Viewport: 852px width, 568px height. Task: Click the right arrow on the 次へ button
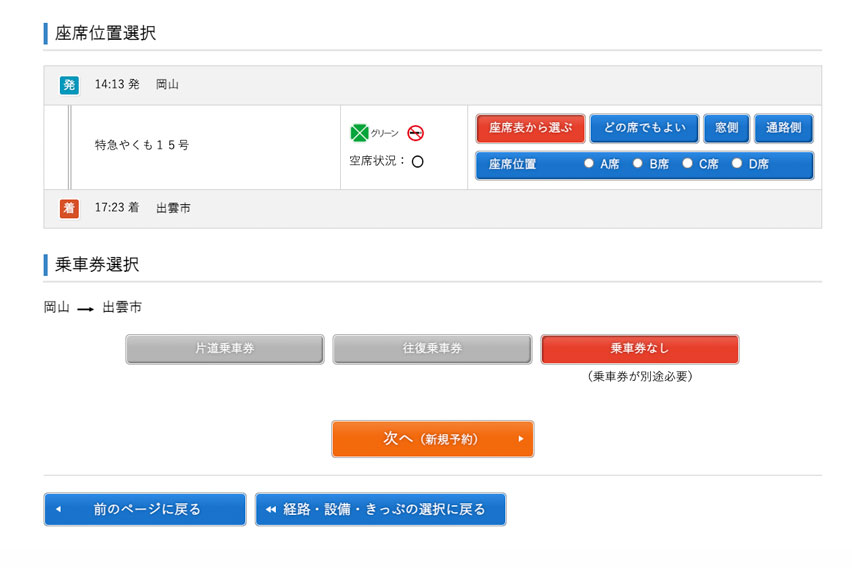(x=520, y=439)
